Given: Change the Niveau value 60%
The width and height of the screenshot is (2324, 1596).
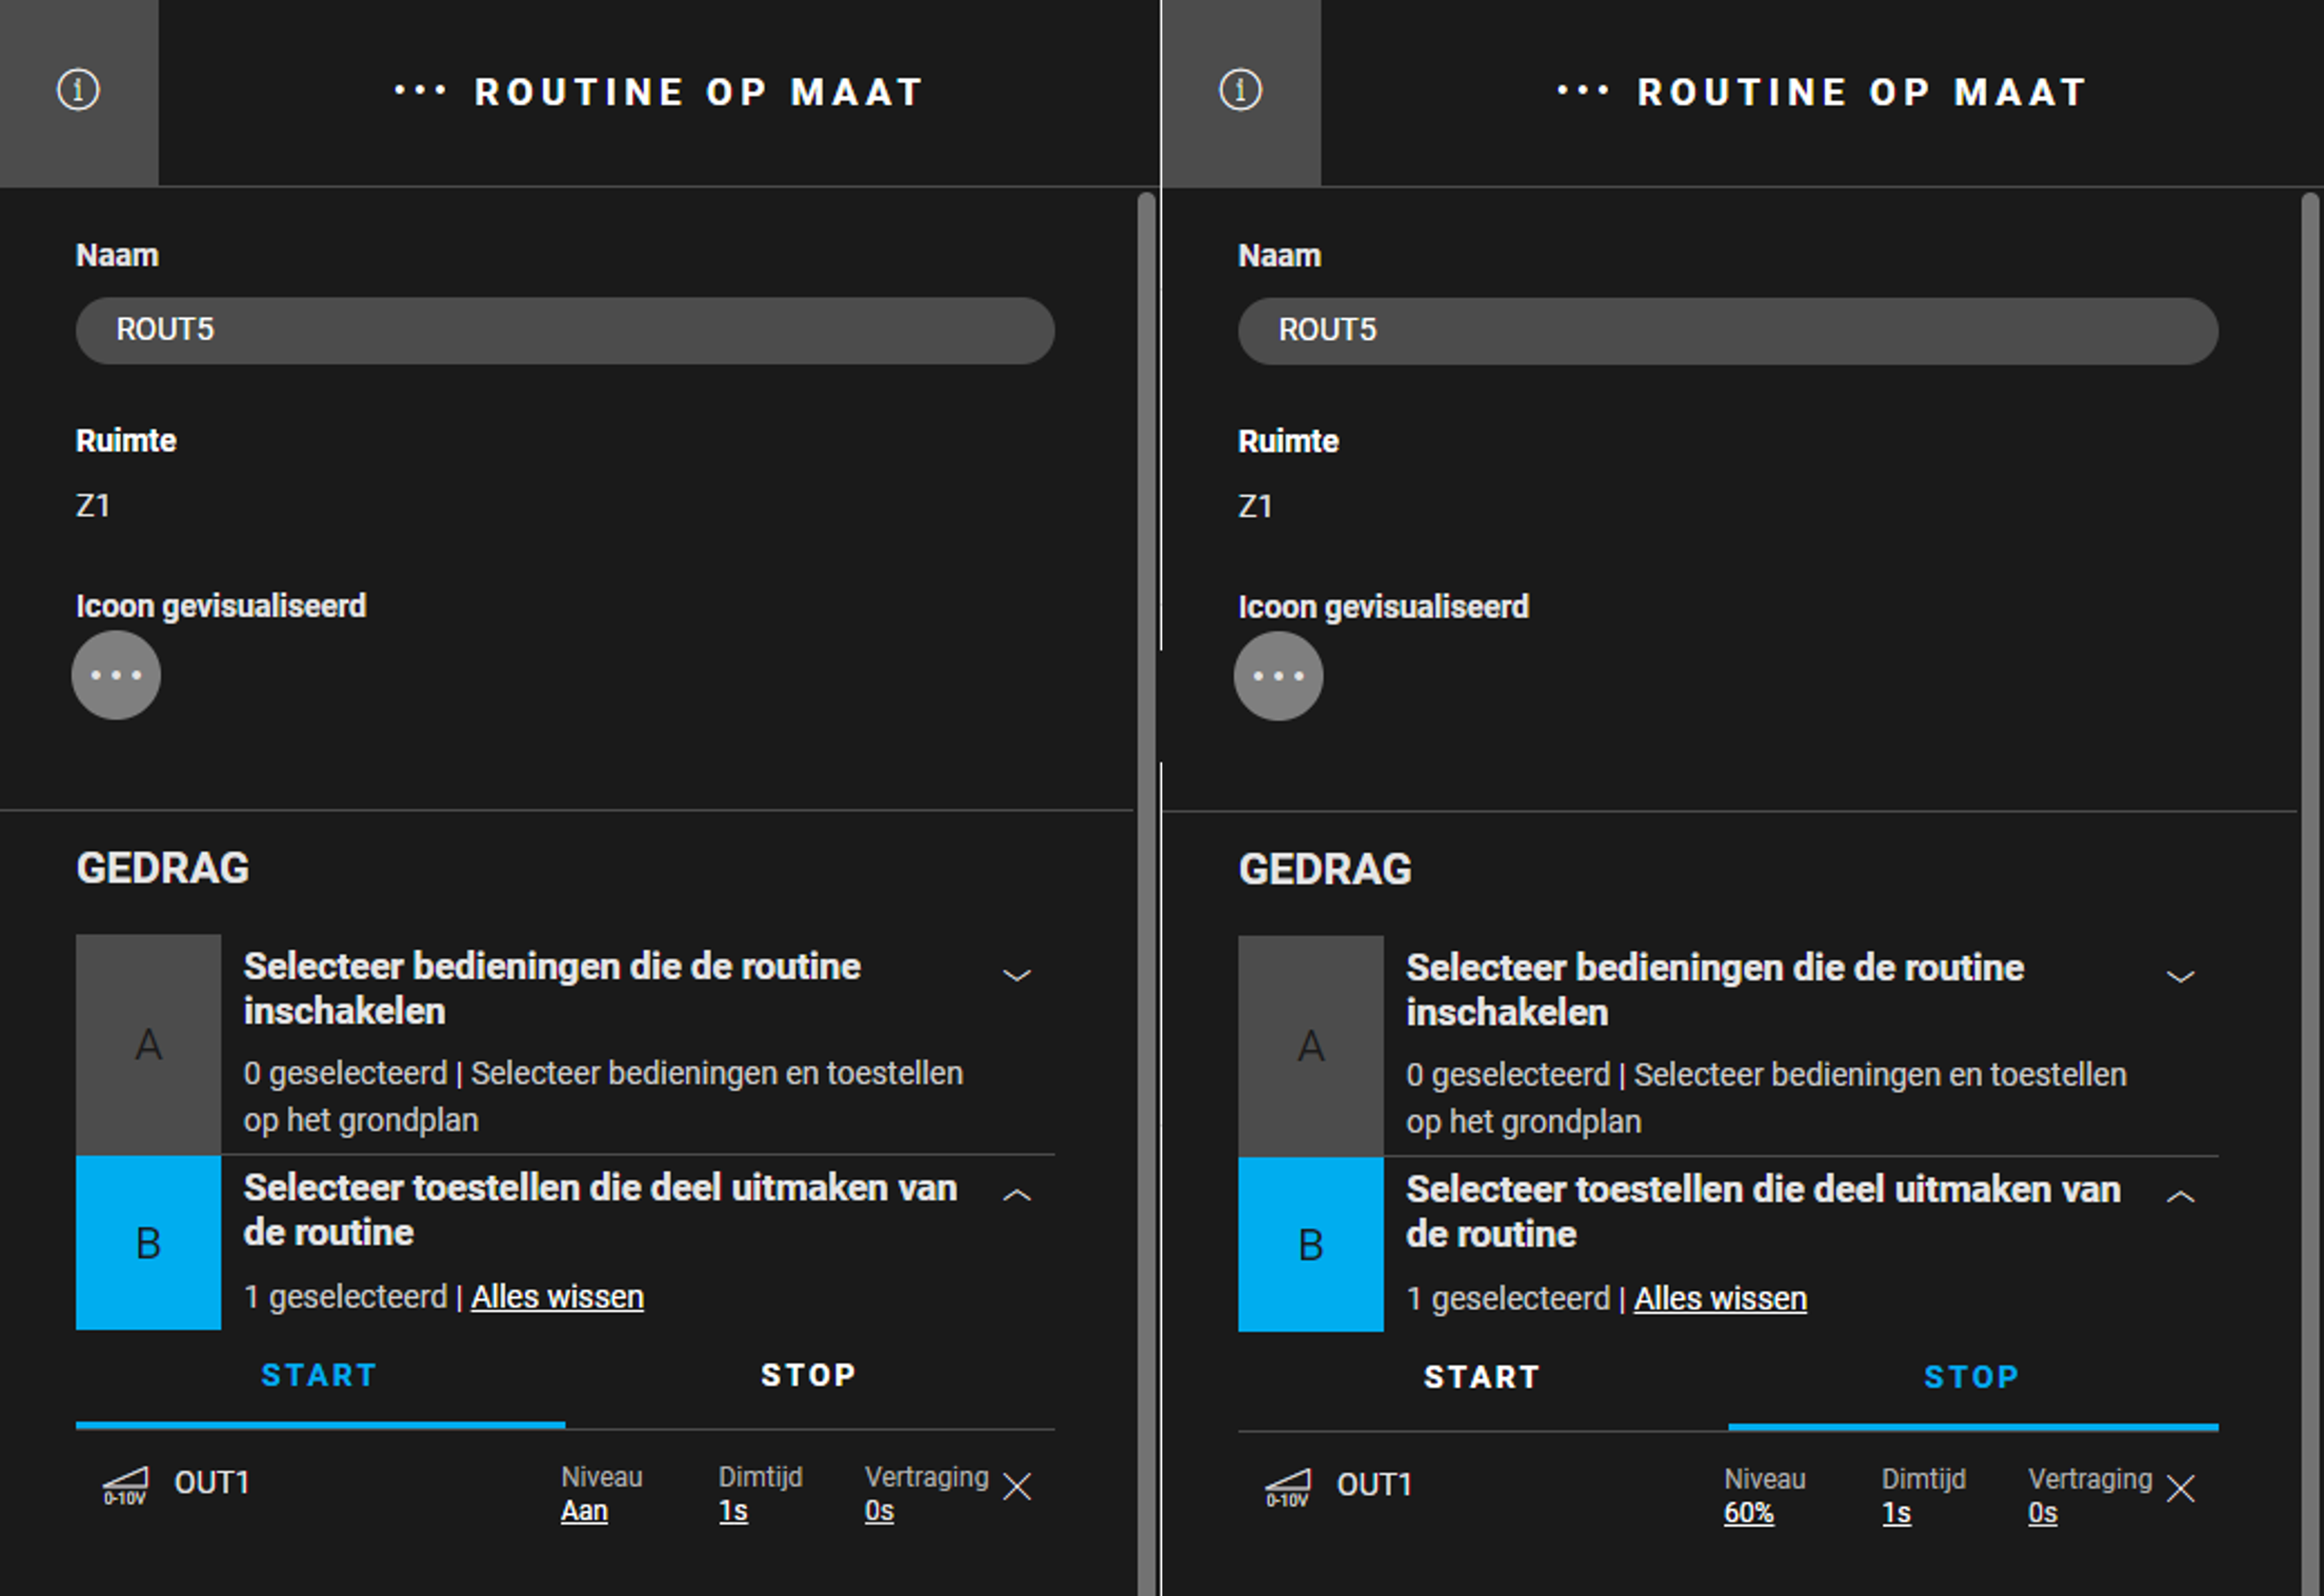Looking at the screenshot, I should pyautogui.click(x=1748, y=1513).
